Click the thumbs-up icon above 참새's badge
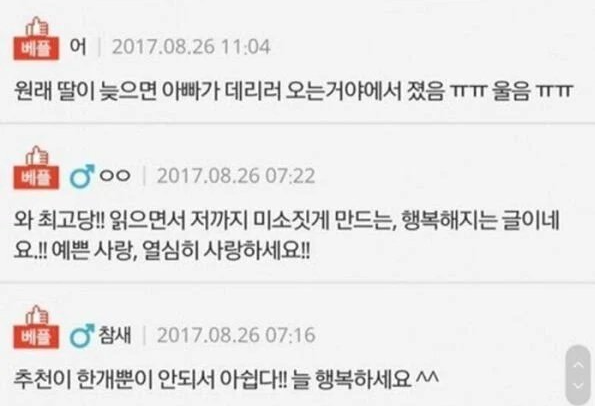 tap(37, 315)
